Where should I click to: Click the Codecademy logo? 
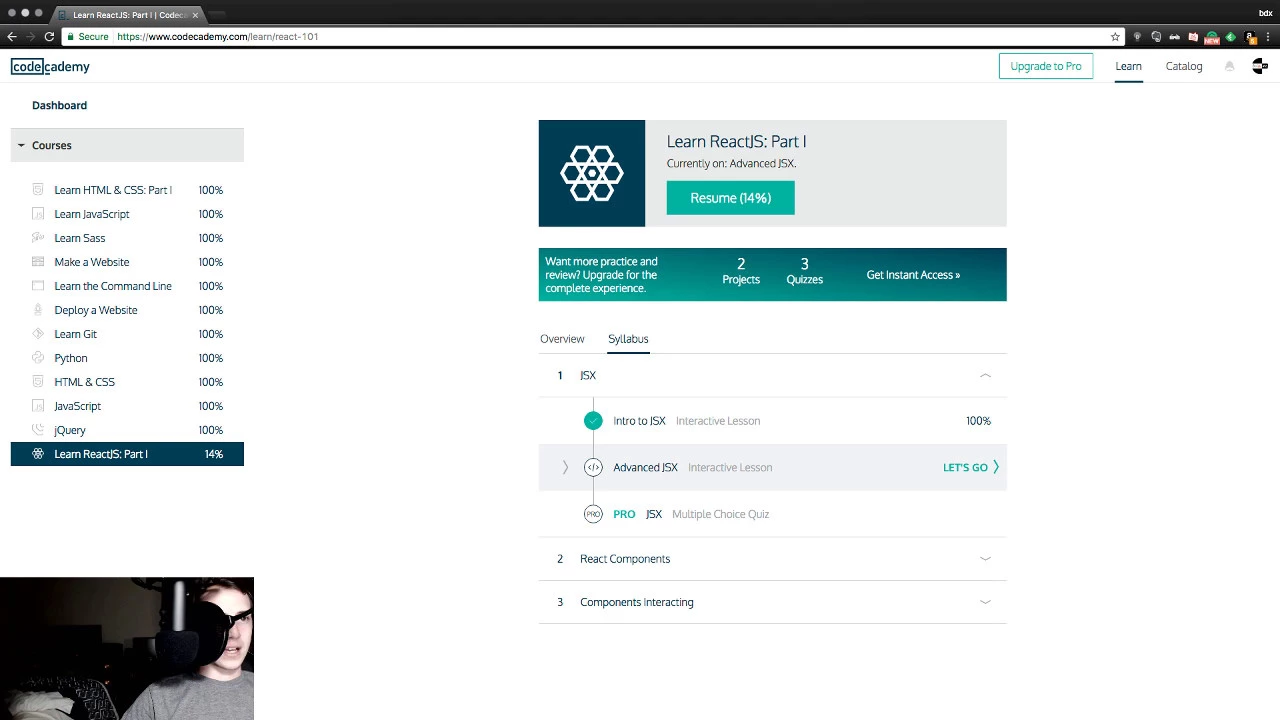click(50, 66)
